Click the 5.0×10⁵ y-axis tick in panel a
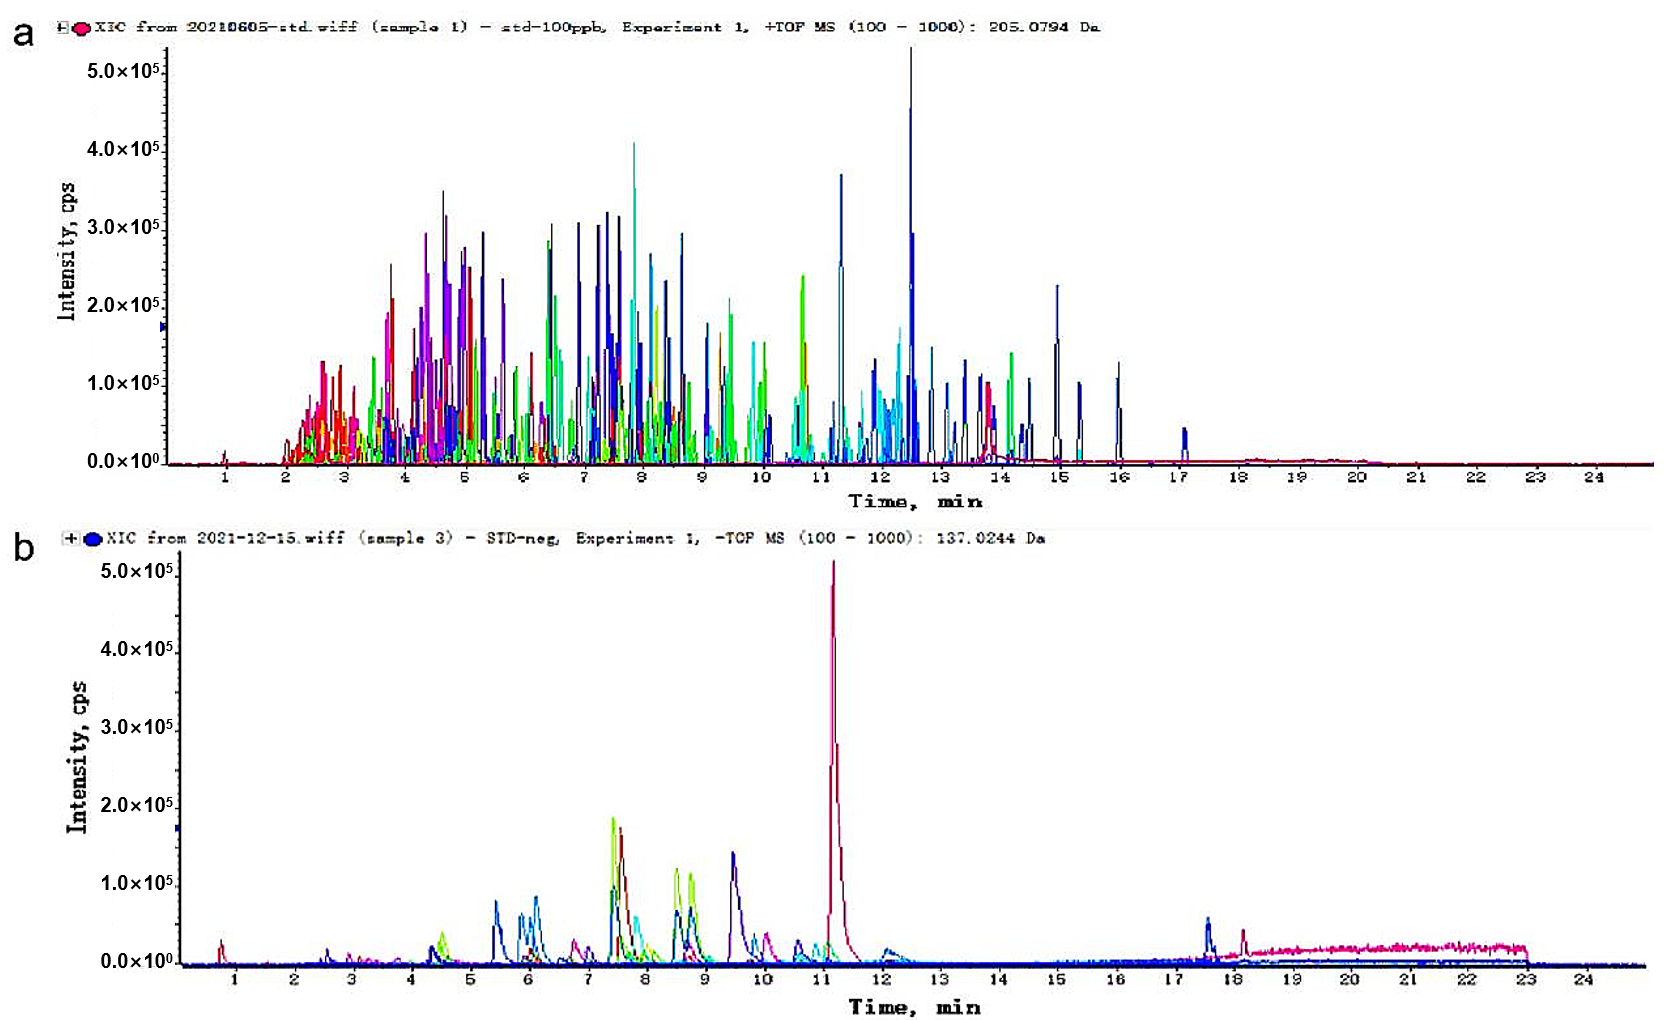1679x1020 pixels. pyautogui.click(x=123, y=71)
